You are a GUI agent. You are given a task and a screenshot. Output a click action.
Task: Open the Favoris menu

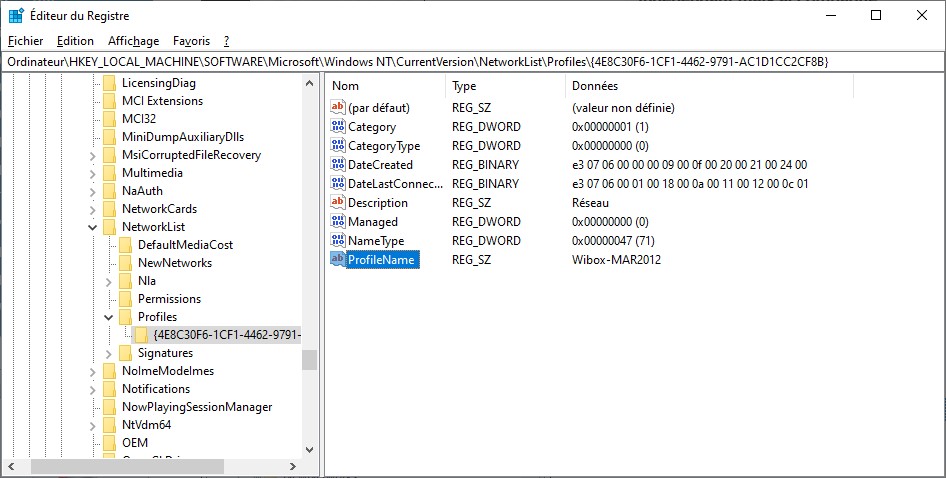pos(191,41)
